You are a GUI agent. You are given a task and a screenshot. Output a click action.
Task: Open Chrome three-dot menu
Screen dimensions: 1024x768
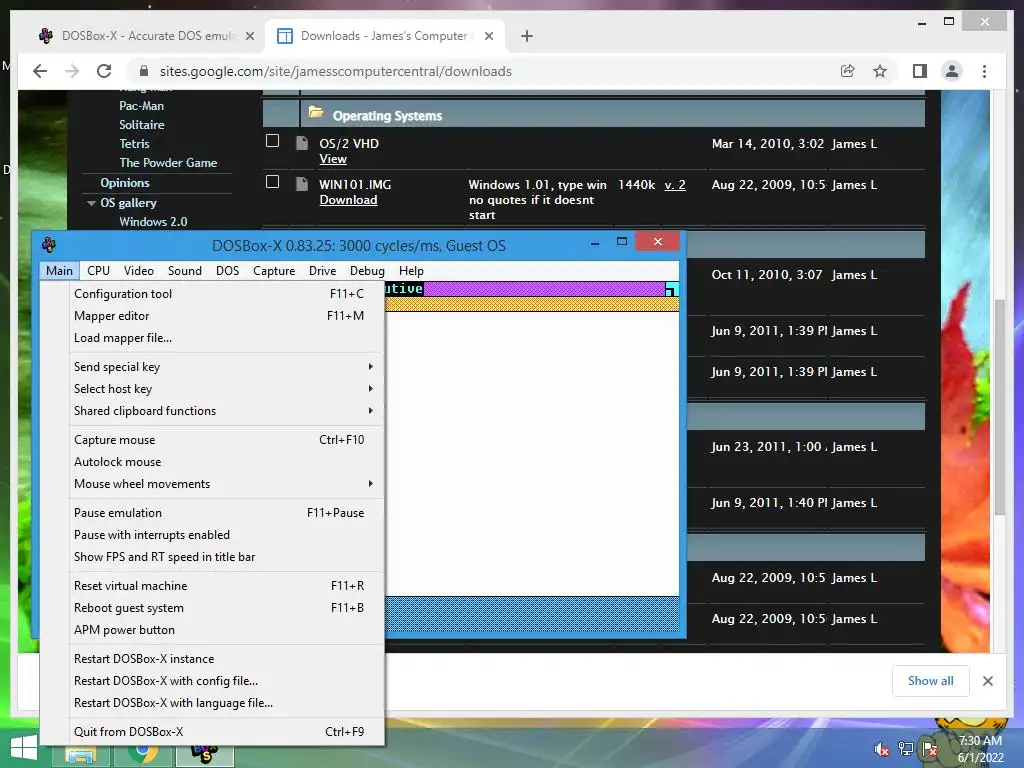pos(985,71)
